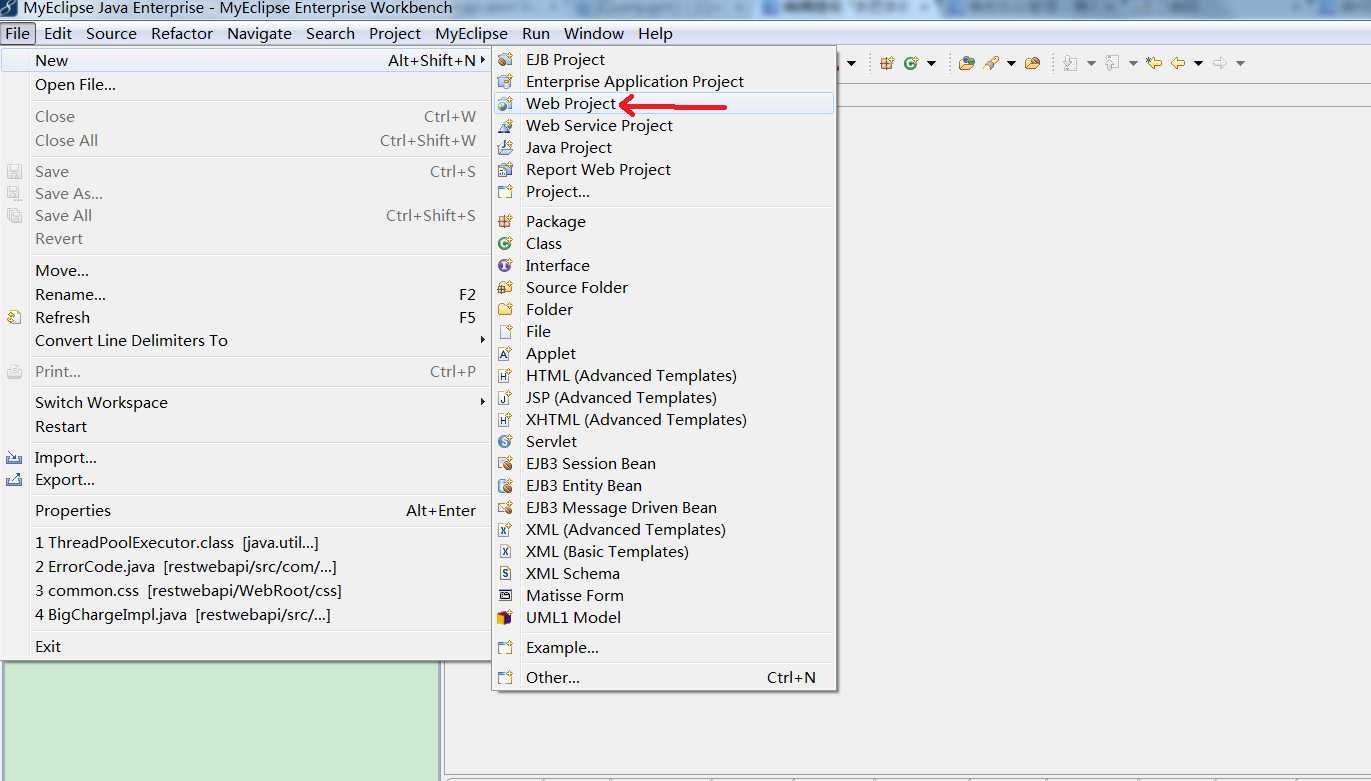Click the New Java Class toolbar icon
This screenshot has width=1371, height=781.
coord(911,63)
